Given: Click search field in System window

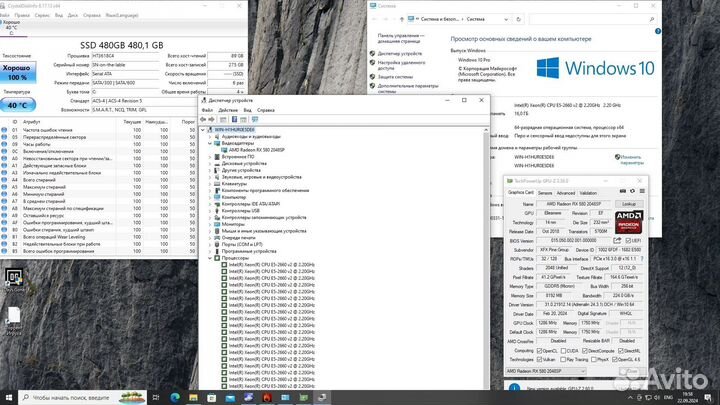Looking at the screenshot, I should point(593,19).
